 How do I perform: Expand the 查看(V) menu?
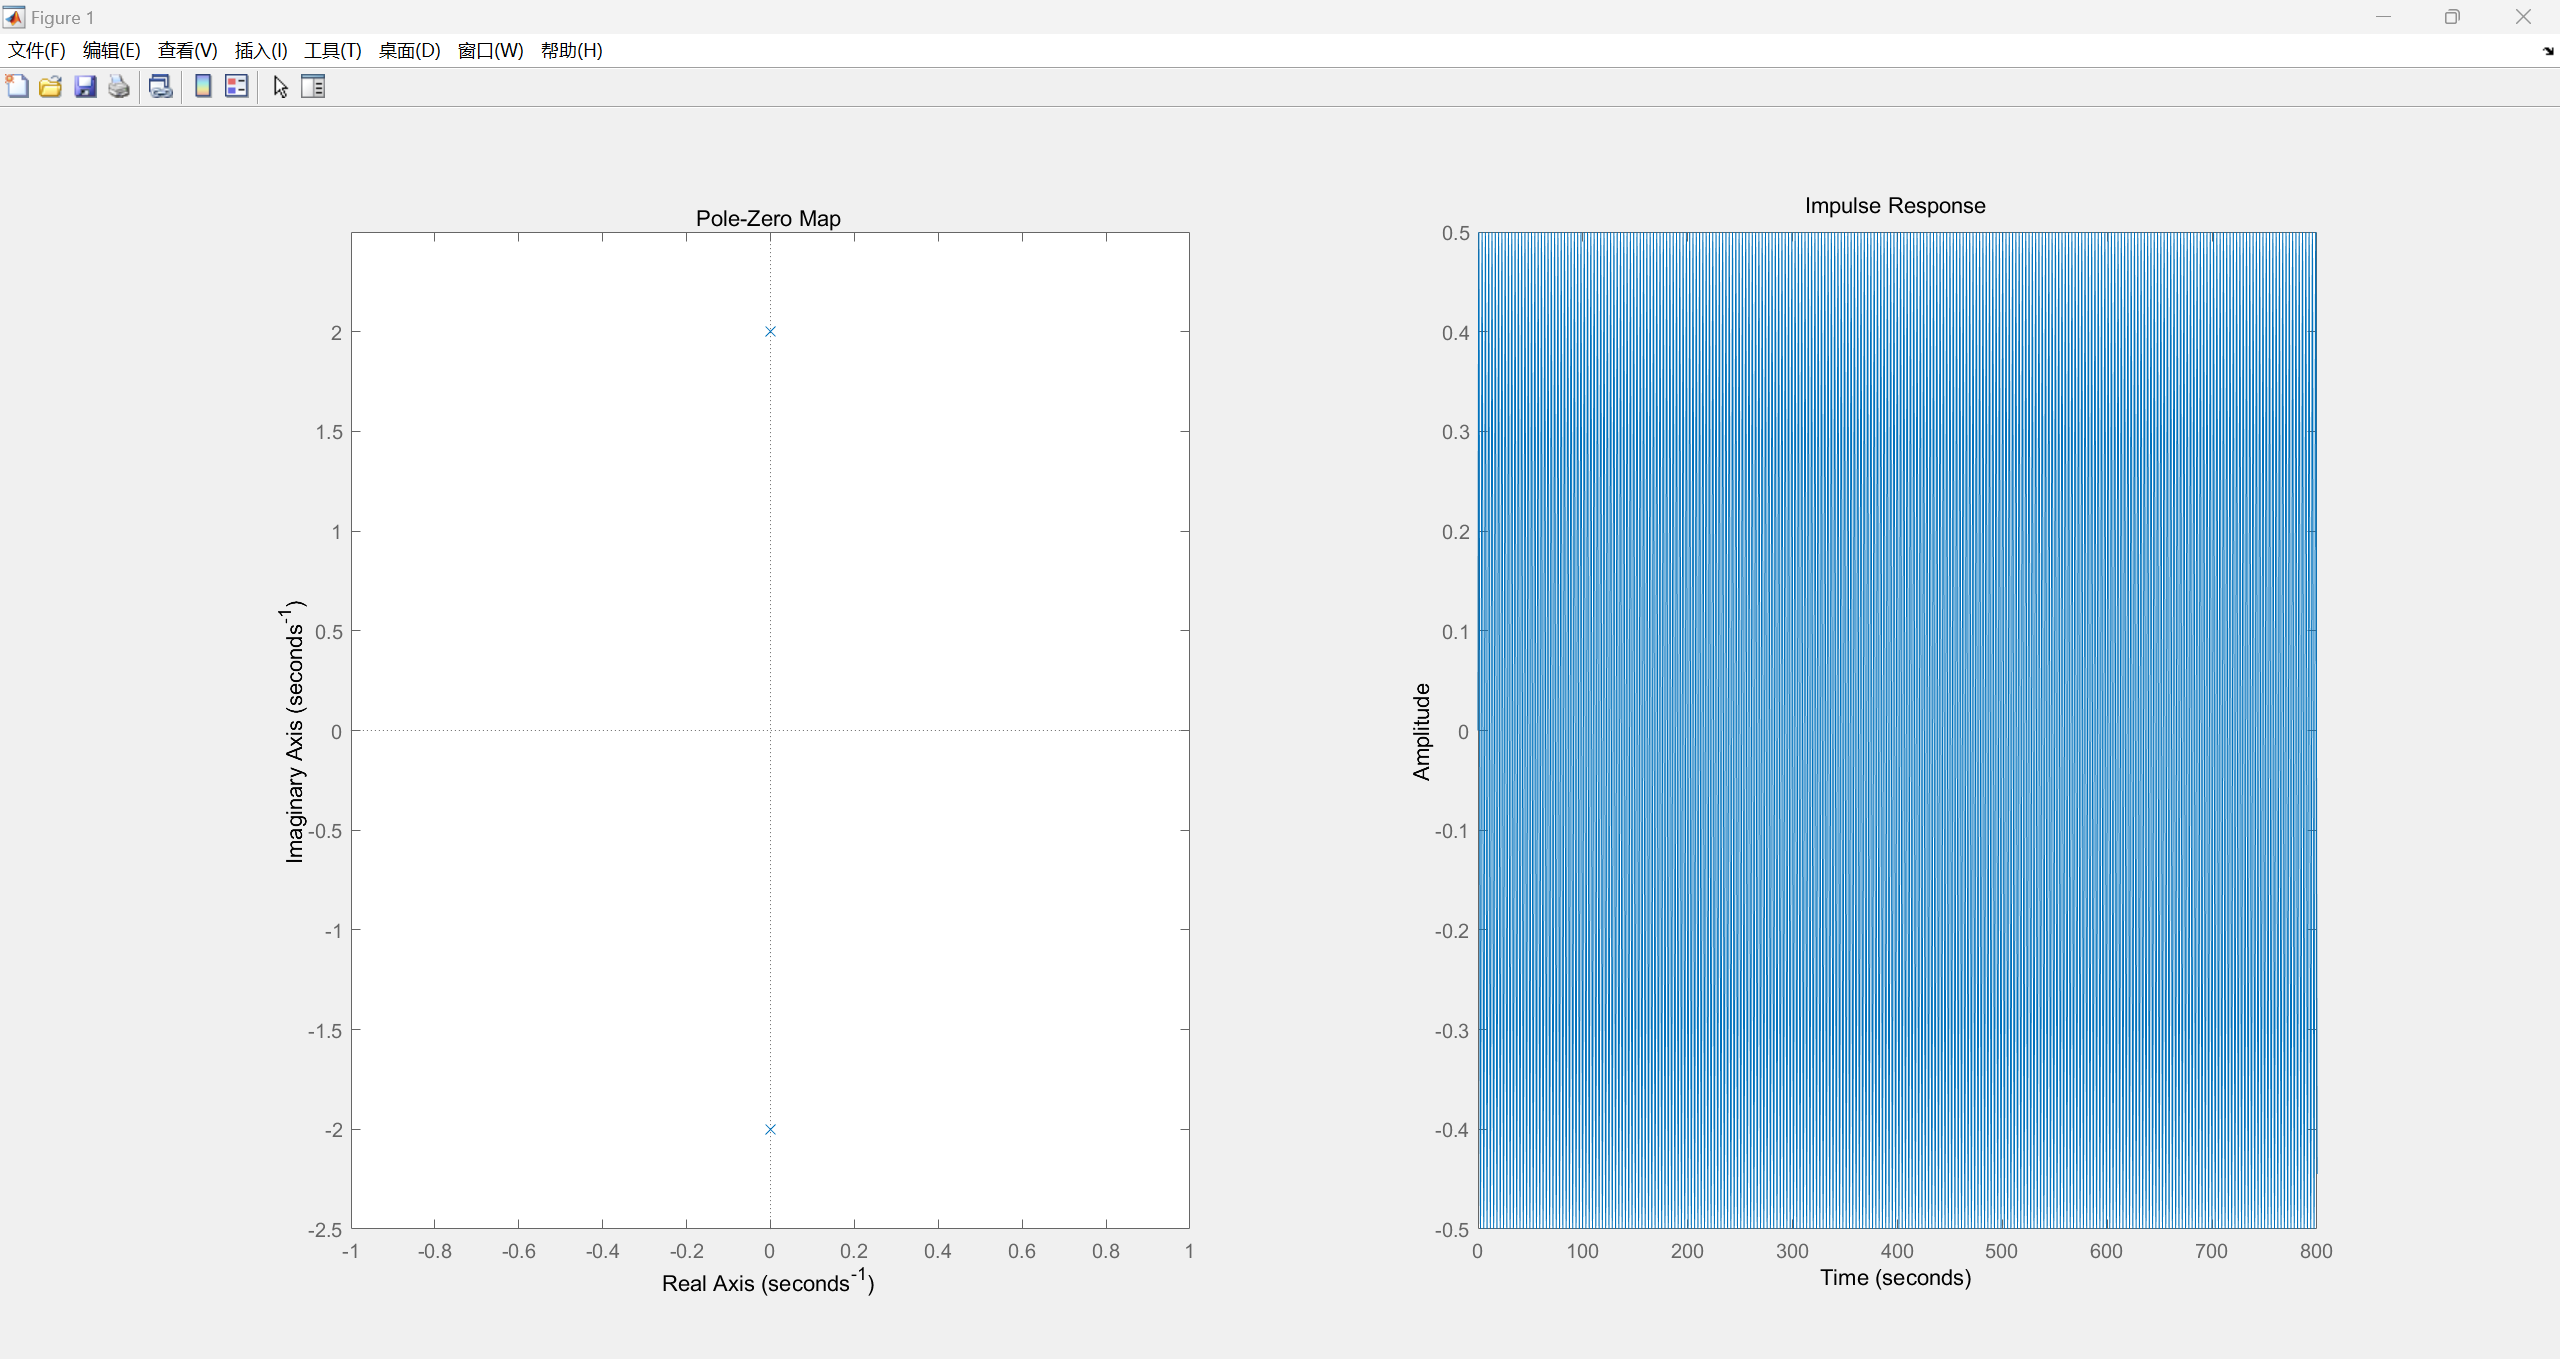pos(187,51)
